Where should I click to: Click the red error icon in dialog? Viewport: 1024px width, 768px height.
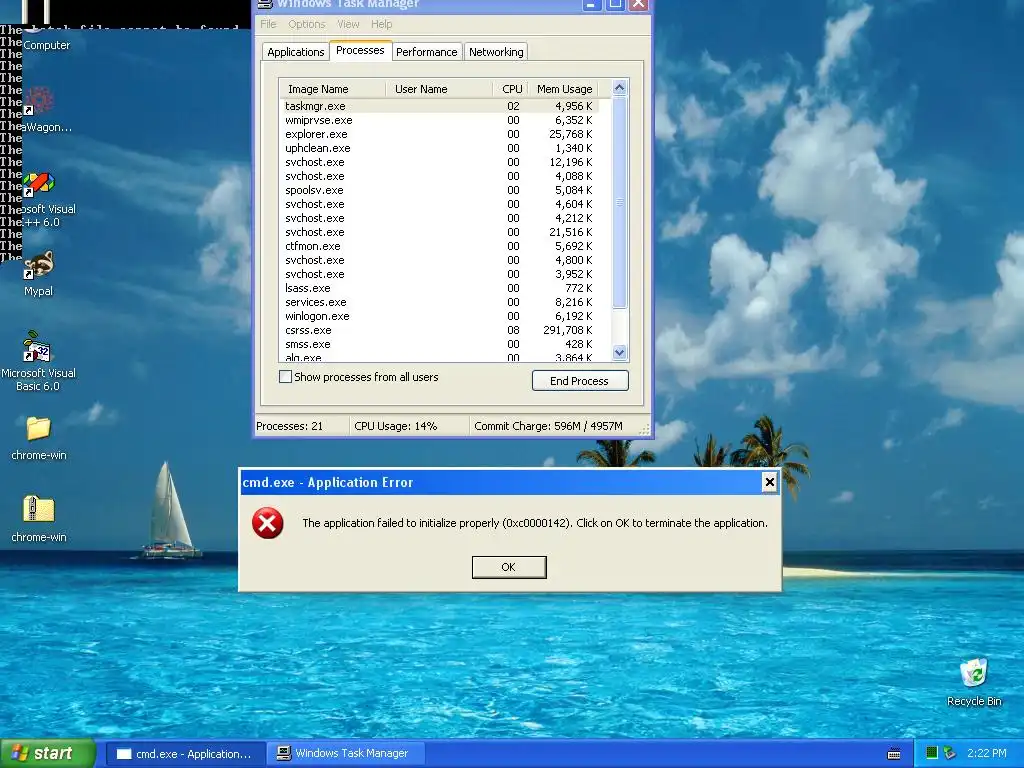(268, 523)
